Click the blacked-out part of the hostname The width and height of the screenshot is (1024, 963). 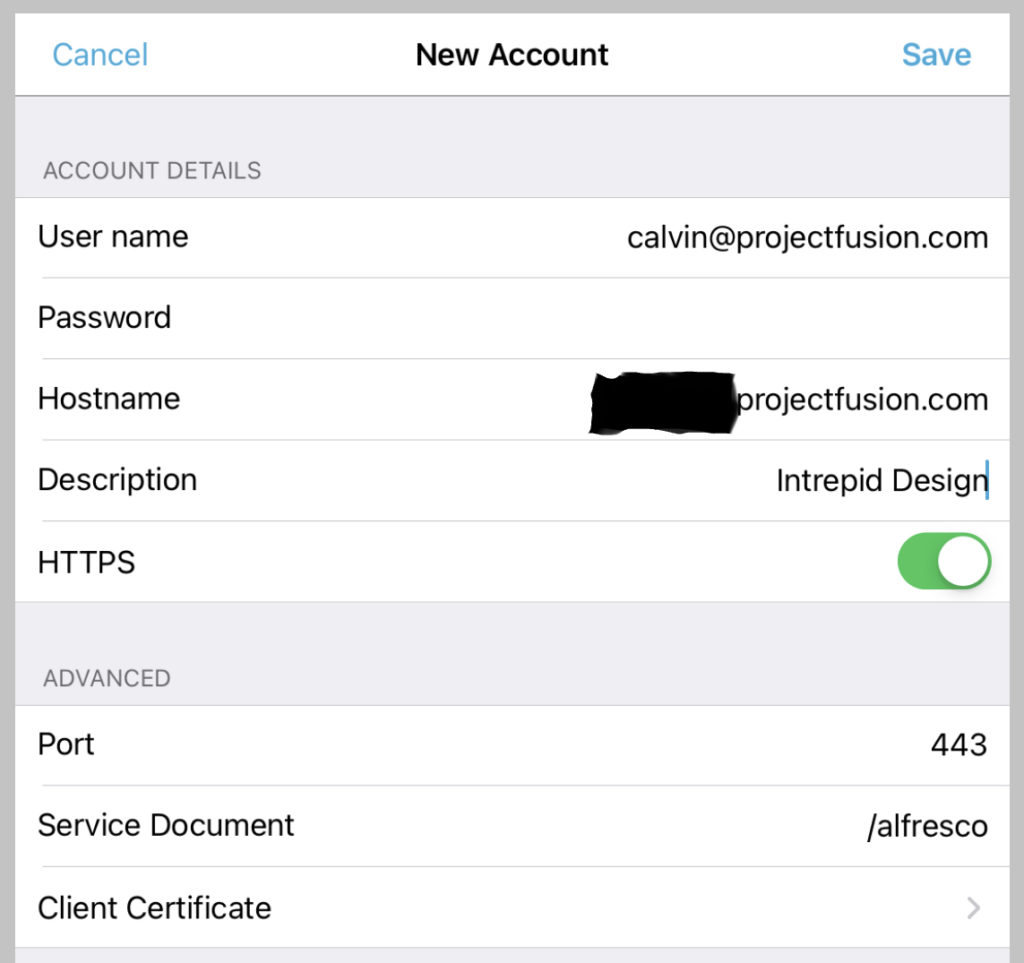[662, 402]
